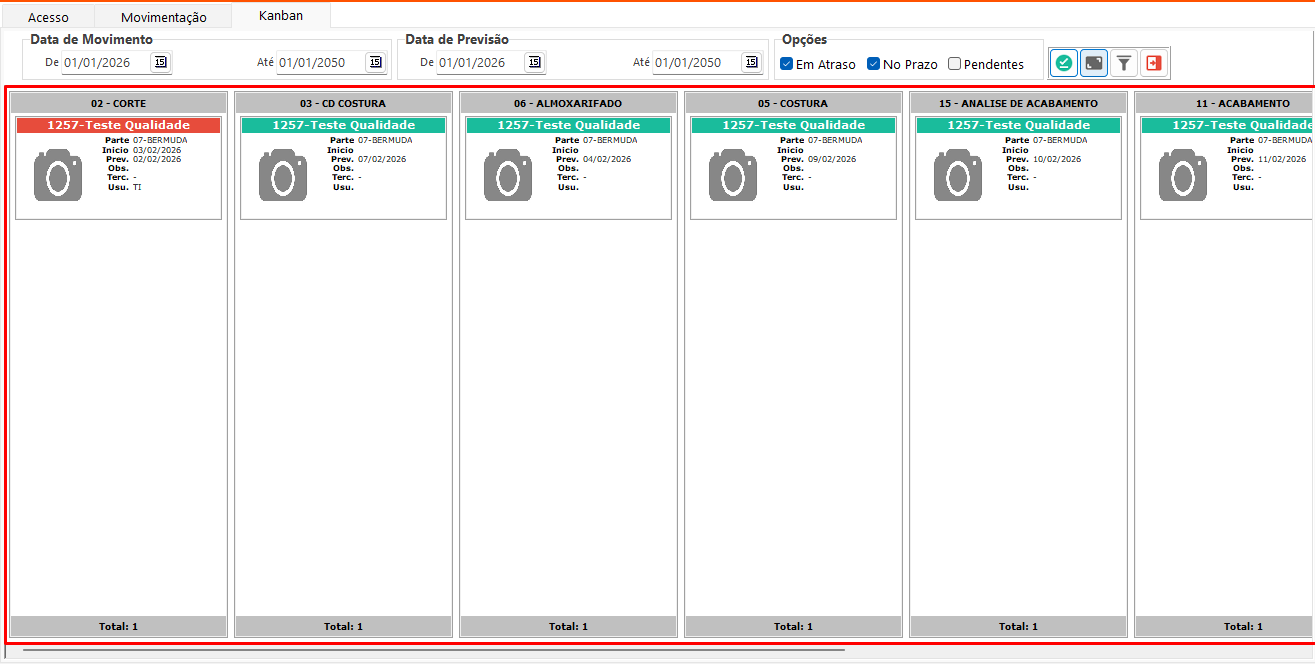This screenshot has width=1315, height=664.
Task: Click the fullscreen expand toolbar icon
Action: [1094, 63]
